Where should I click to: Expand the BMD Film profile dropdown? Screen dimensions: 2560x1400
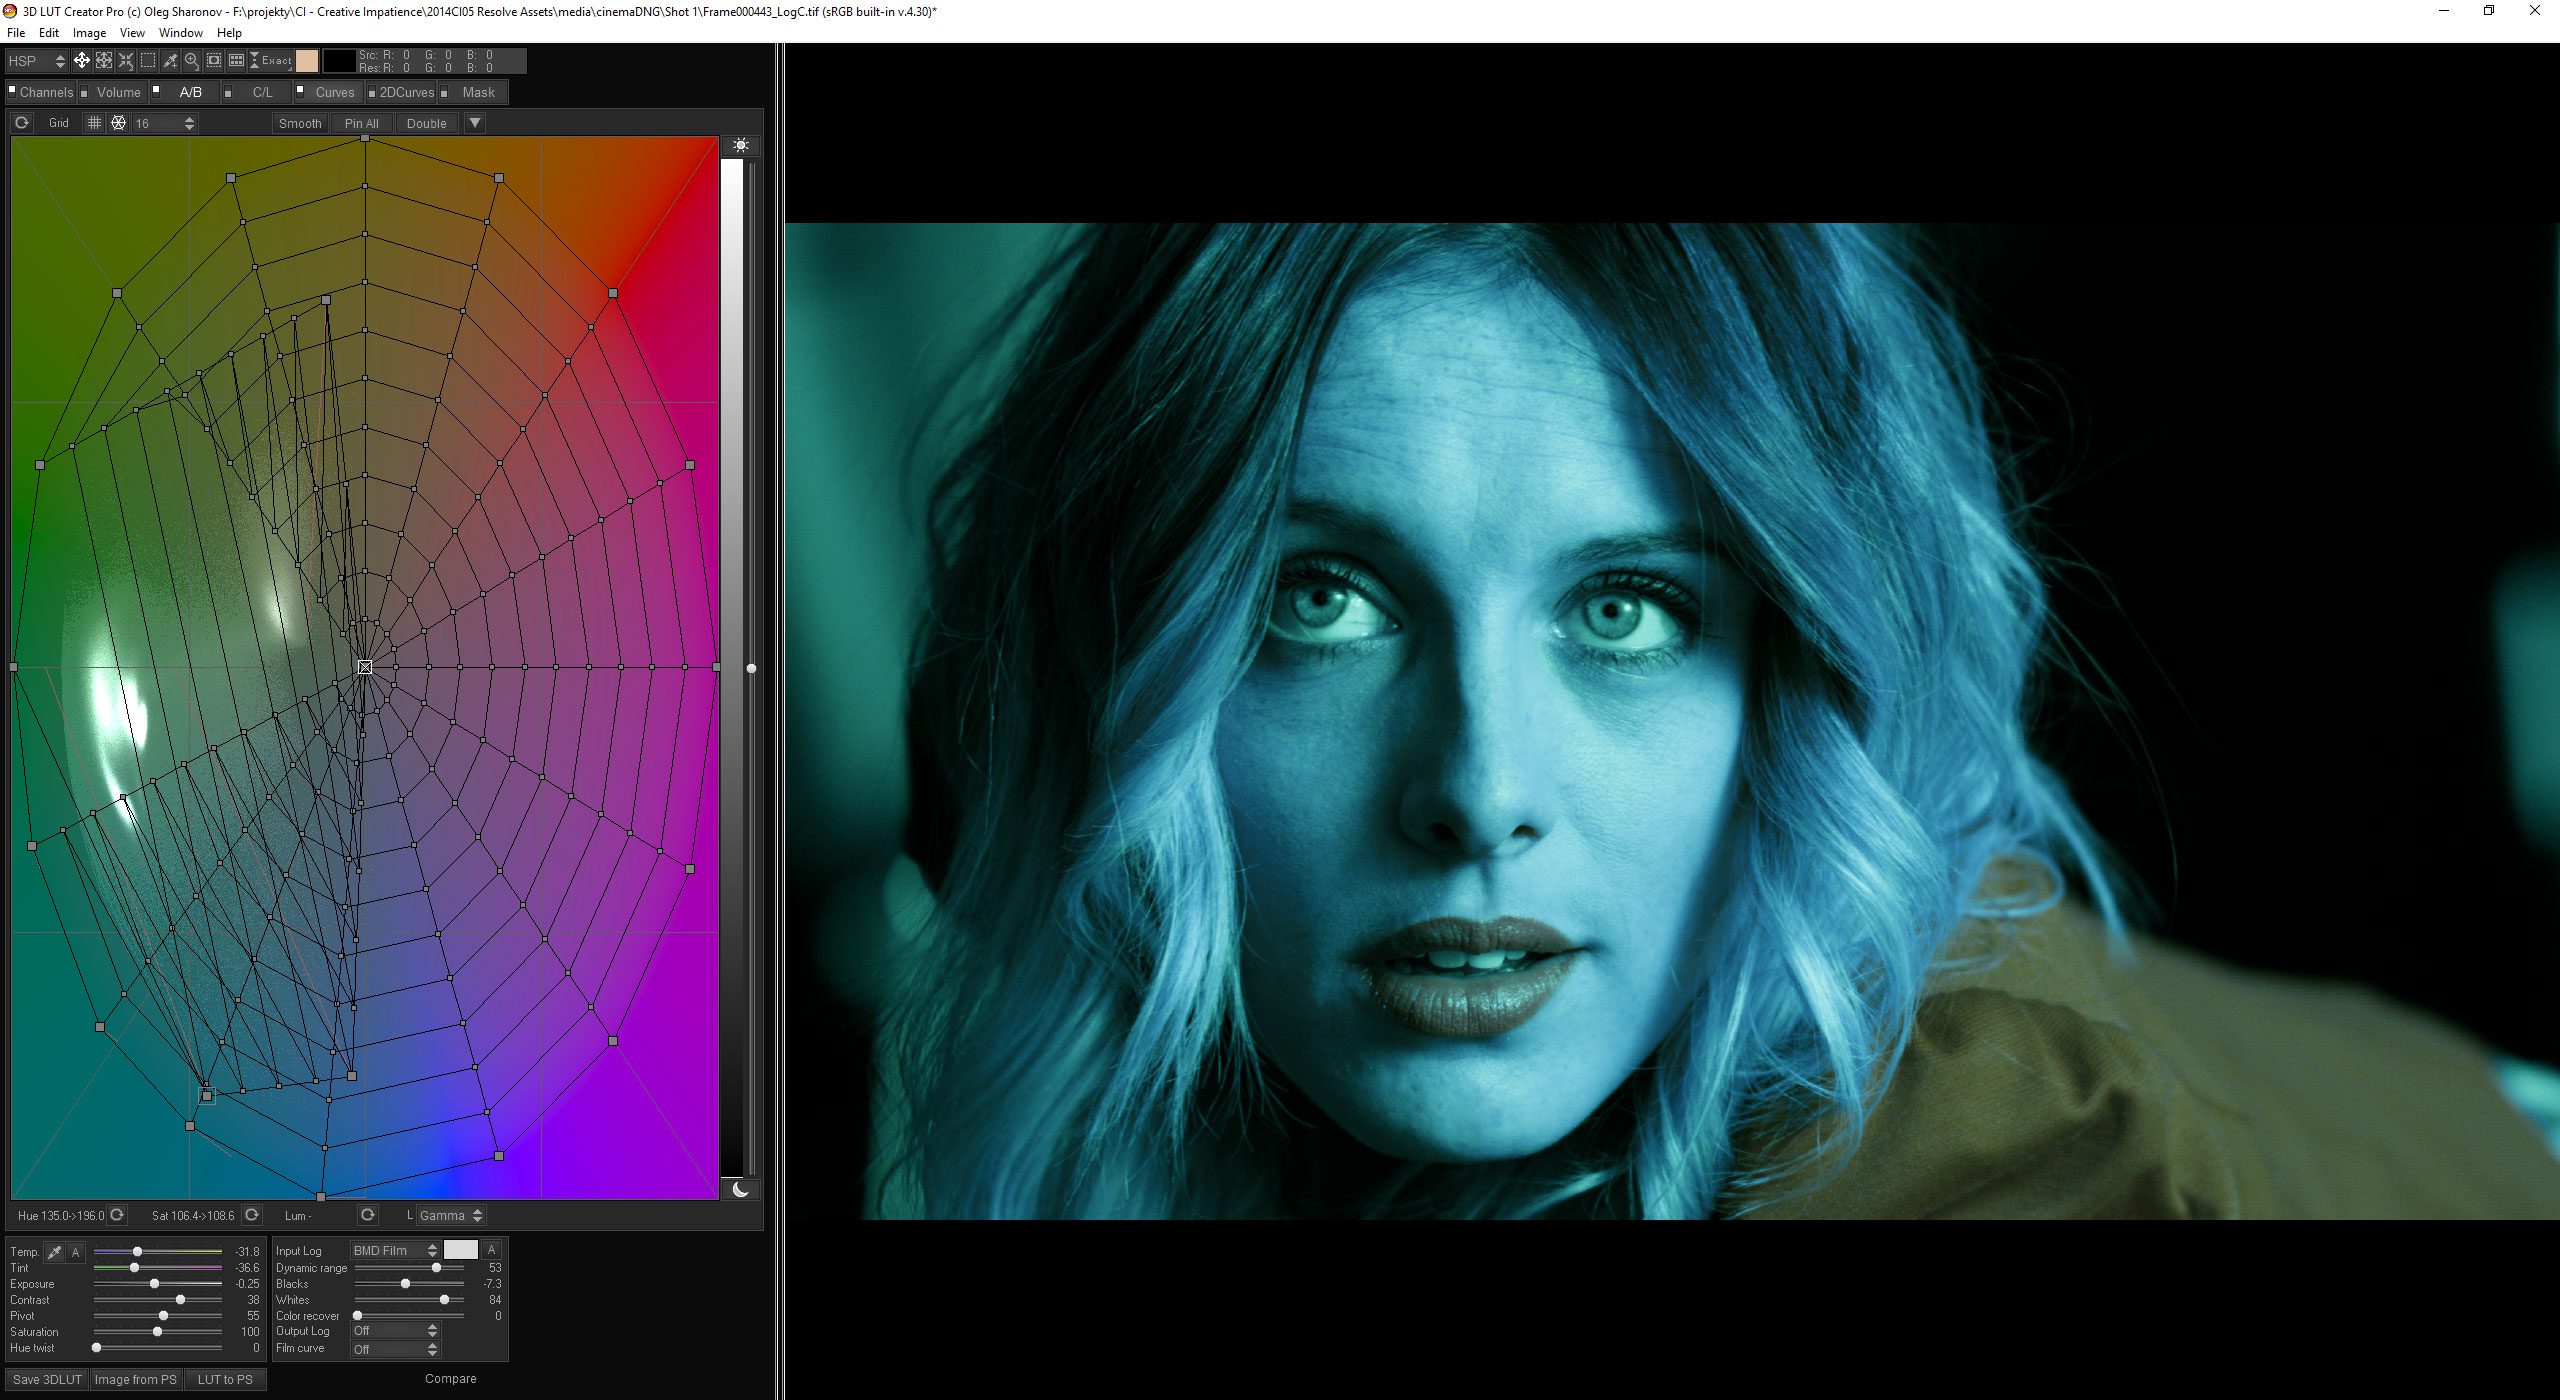[428, 1250]
